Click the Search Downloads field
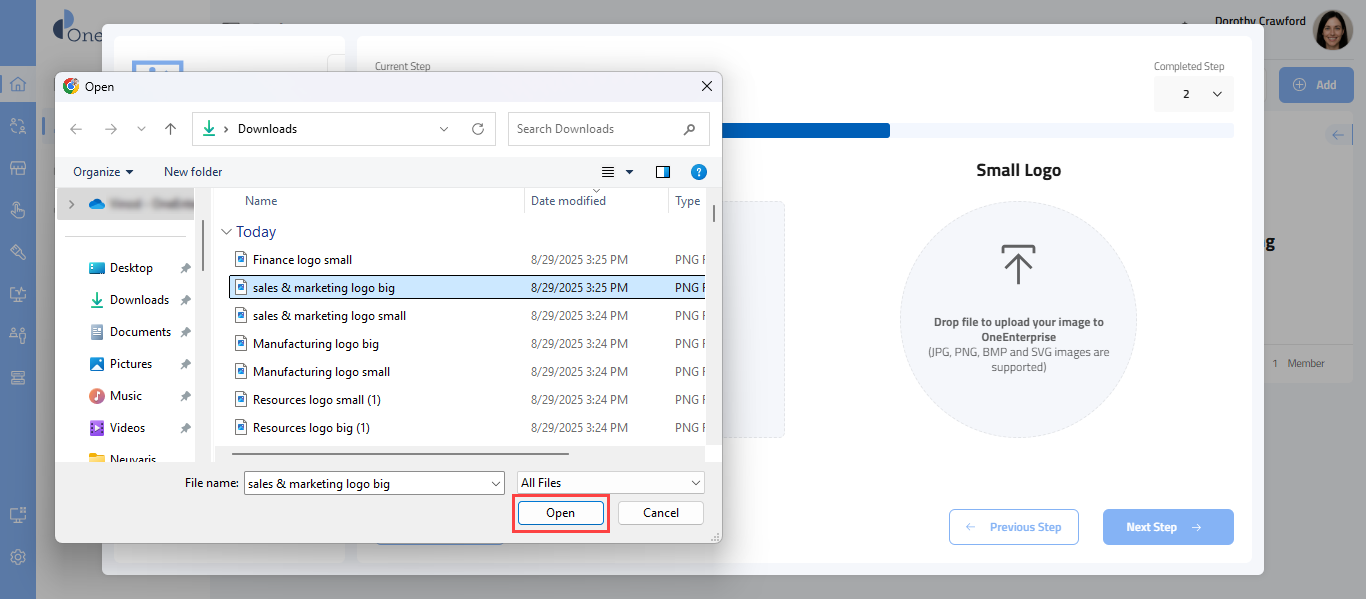1366x599 pixels. coord(597,129)
